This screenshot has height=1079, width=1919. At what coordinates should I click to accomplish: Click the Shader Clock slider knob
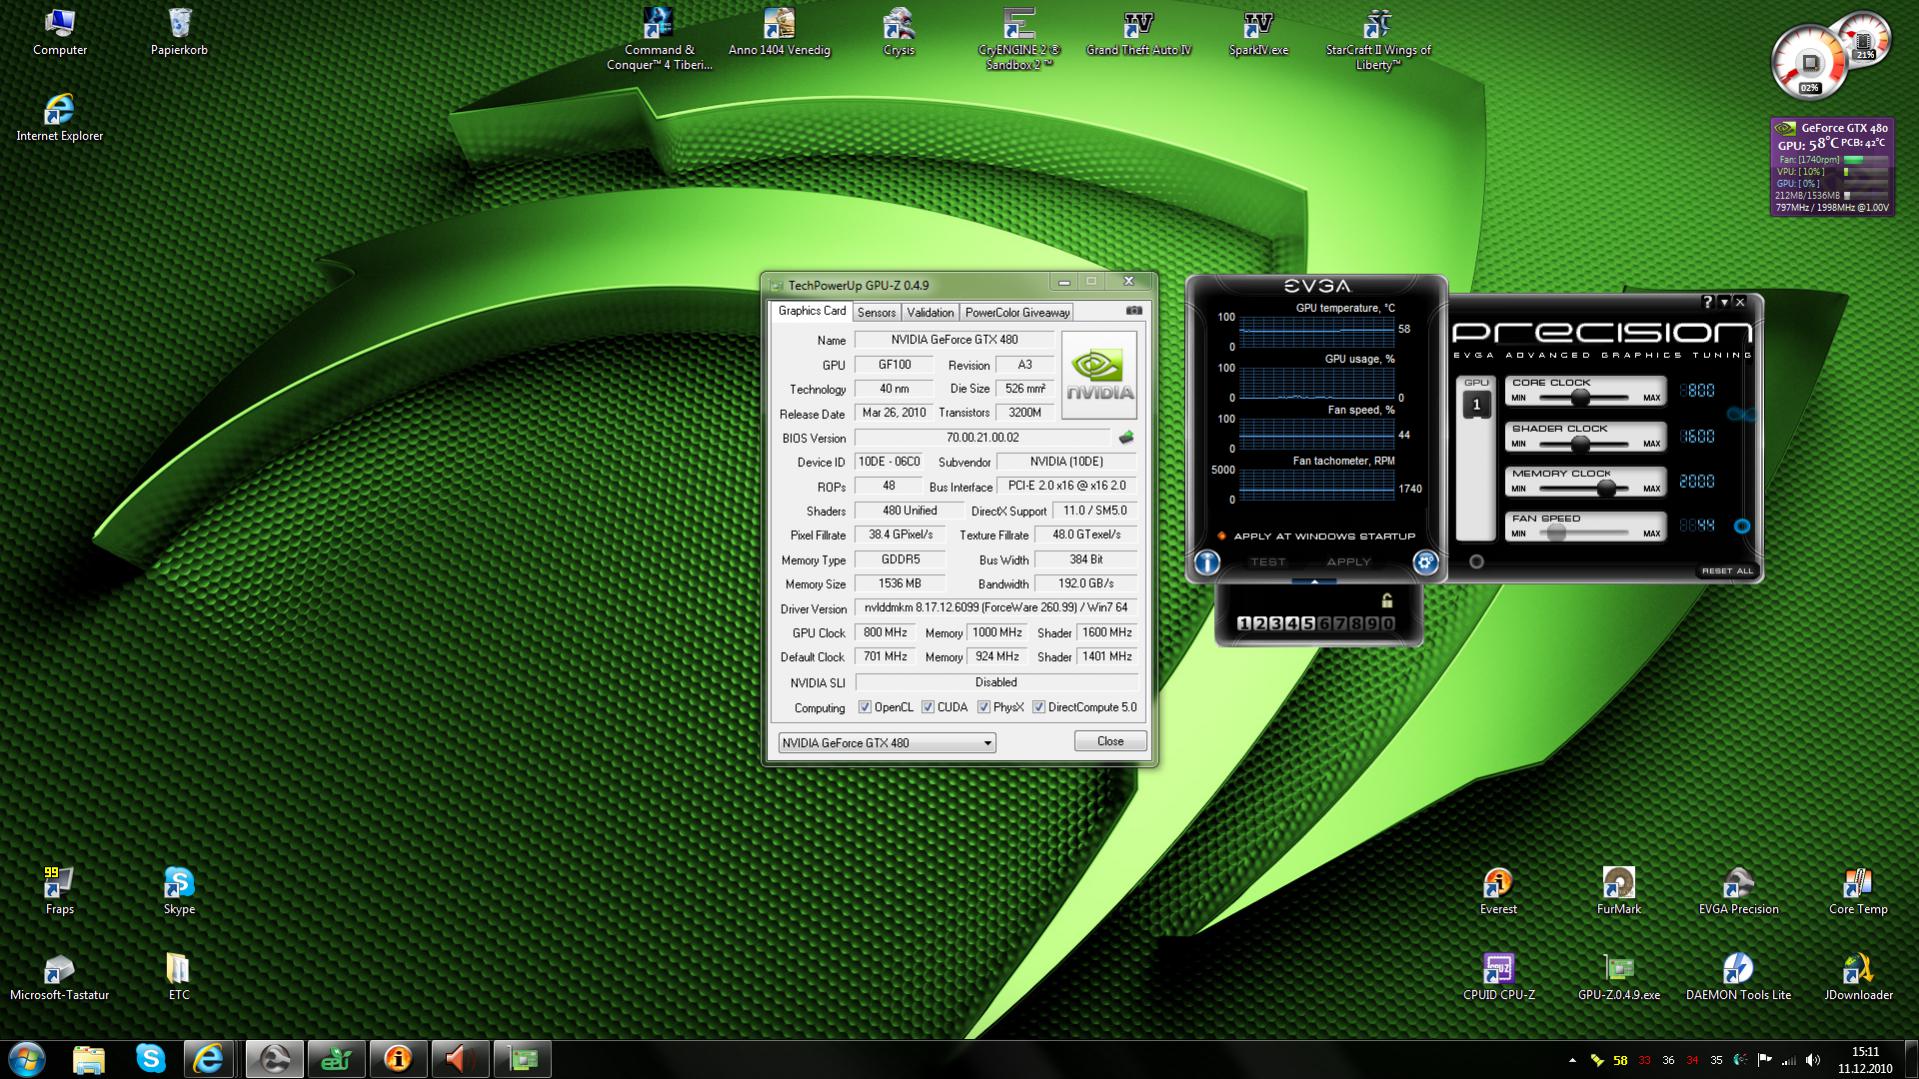tap(1580, 443)
